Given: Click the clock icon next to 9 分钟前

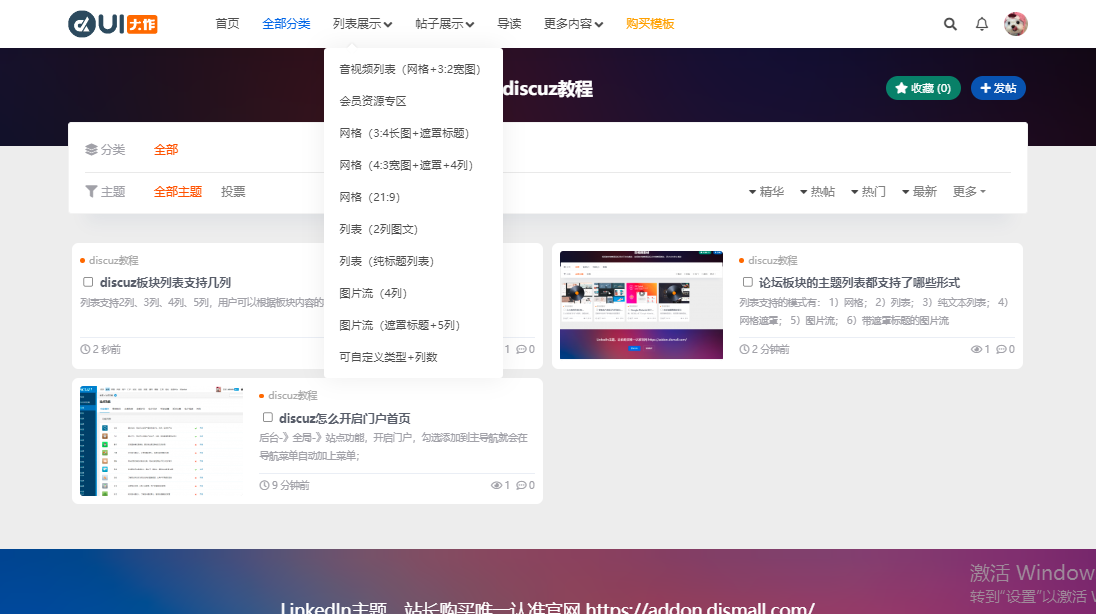Looking at the screenshot, I should pyautogui.click(x=265, y=485).
